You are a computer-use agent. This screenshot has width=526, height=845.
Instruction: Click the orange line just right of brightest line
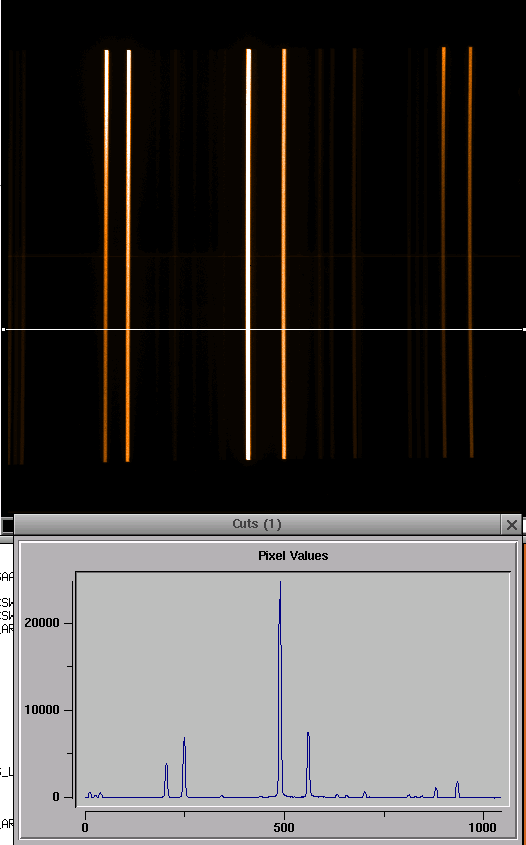pos(284,254)
